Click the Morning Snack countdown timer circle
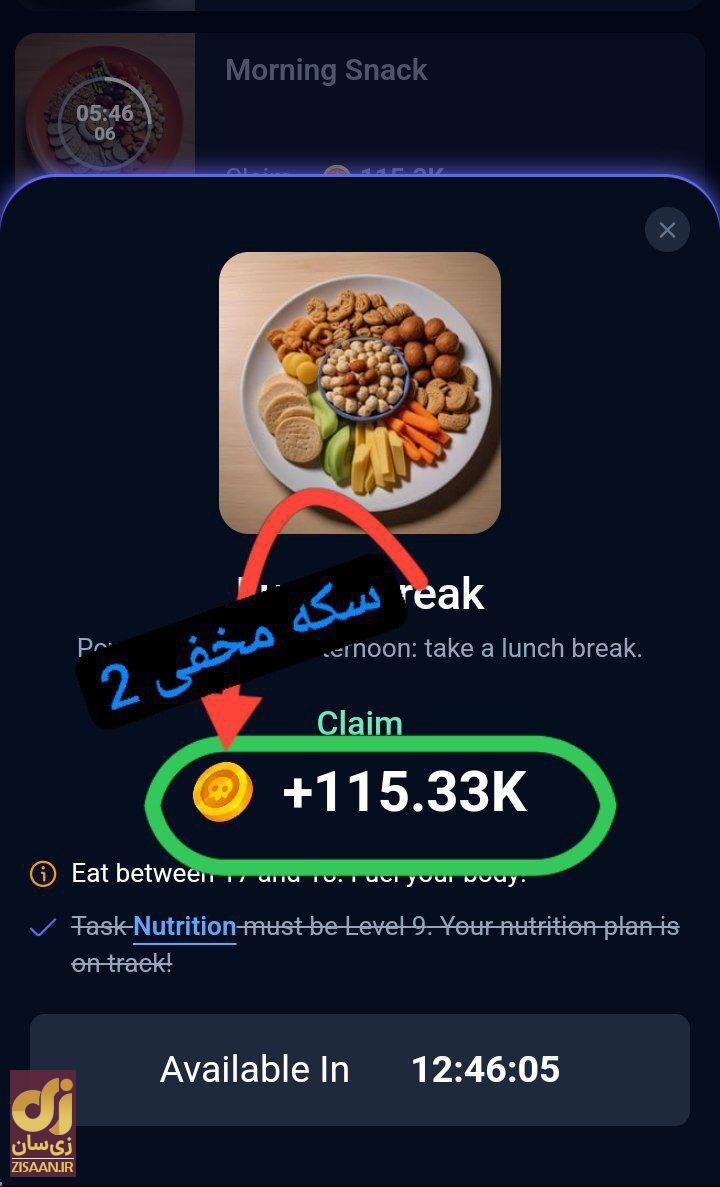The width and height of the screenshot is (720, 1187). tap(104, 123)
